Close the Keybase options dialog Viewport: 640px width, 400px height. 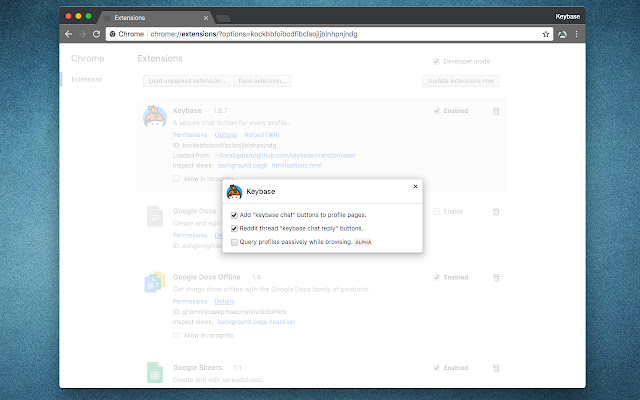416,186
